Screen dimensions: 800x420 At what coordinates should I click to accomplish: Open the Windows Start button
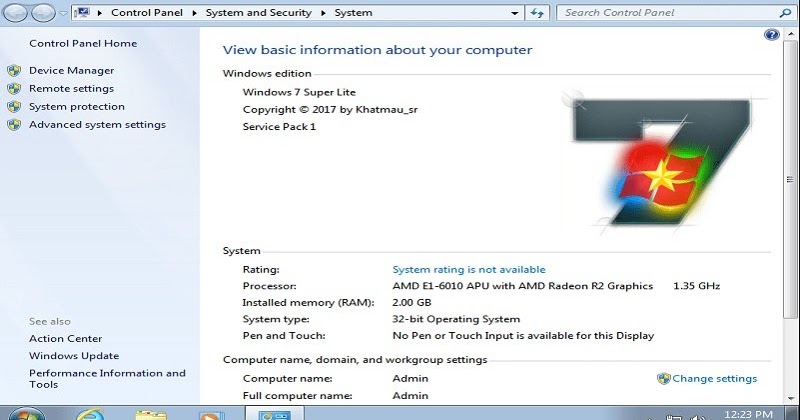tap(26, 414)
